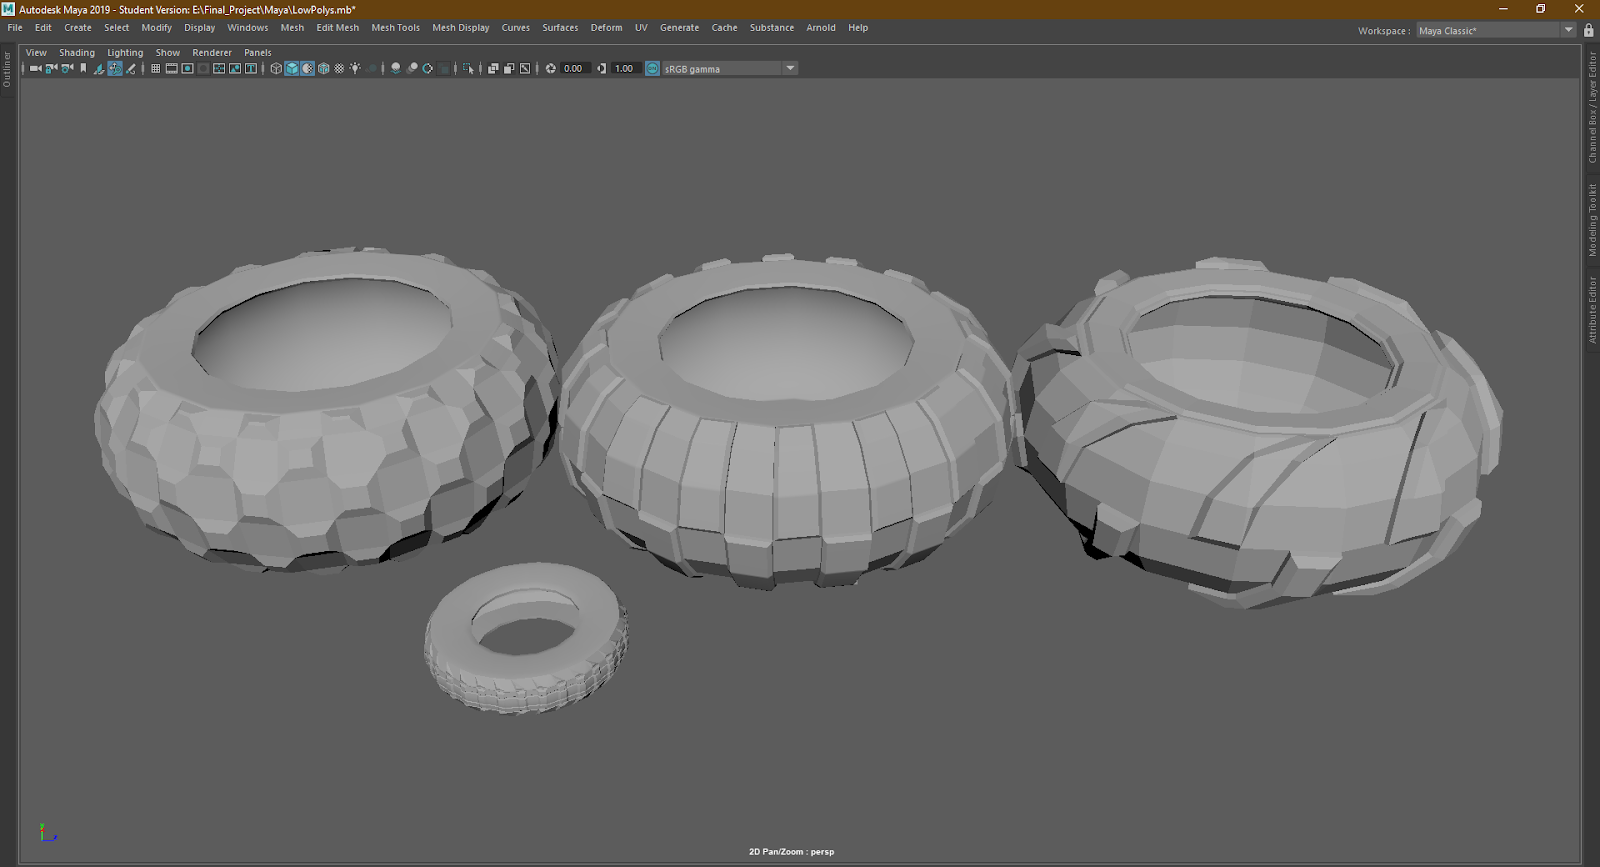
Task: Select Smooth Shade All cube icon
Action: click(292, 69)
